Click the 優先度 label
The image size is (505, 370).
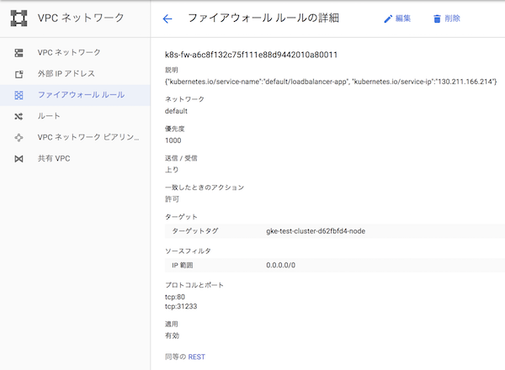(x=174, y=129)
